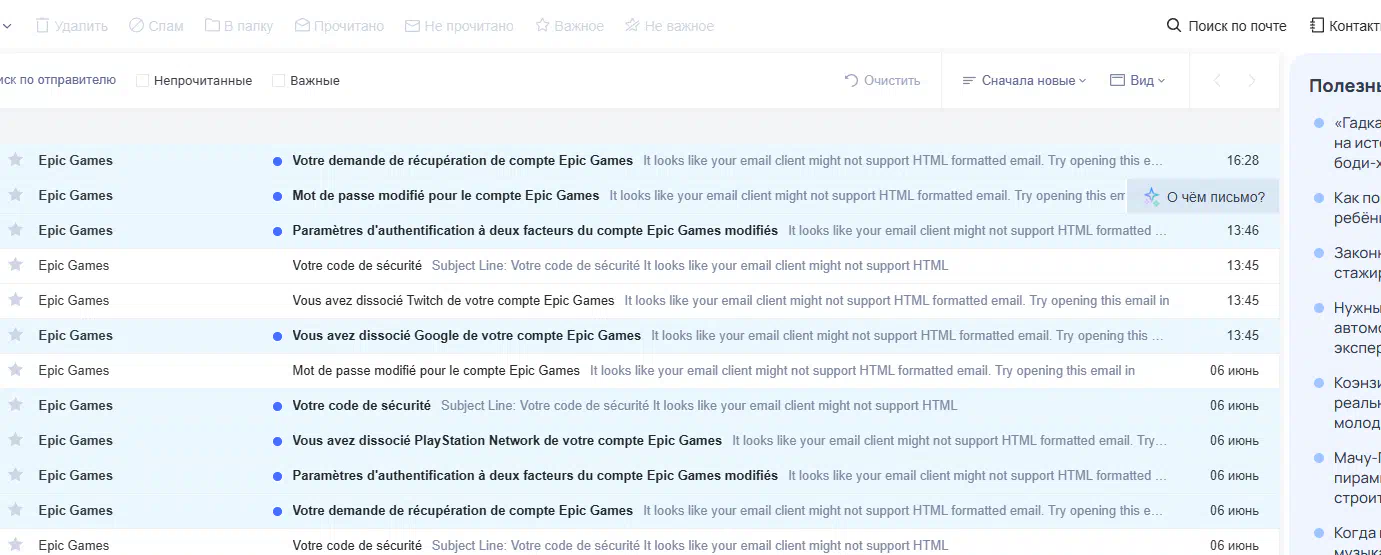The image size is (1381, 555).
Task: Open the Сначала новые sort dropdown
Action: click(x=1024, y=80)
